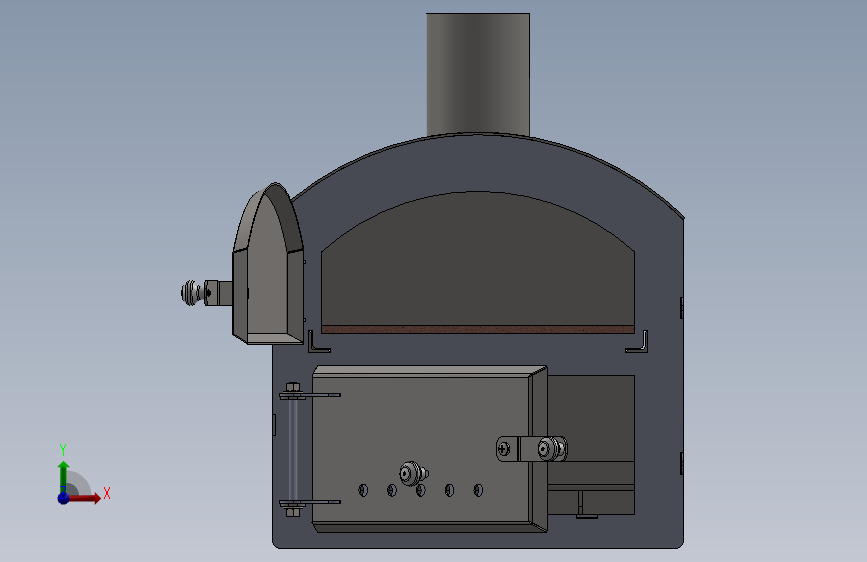This screenshot has height=562, width=867.
Task: Select the brown baking stone slab
Action: (478, 329)
